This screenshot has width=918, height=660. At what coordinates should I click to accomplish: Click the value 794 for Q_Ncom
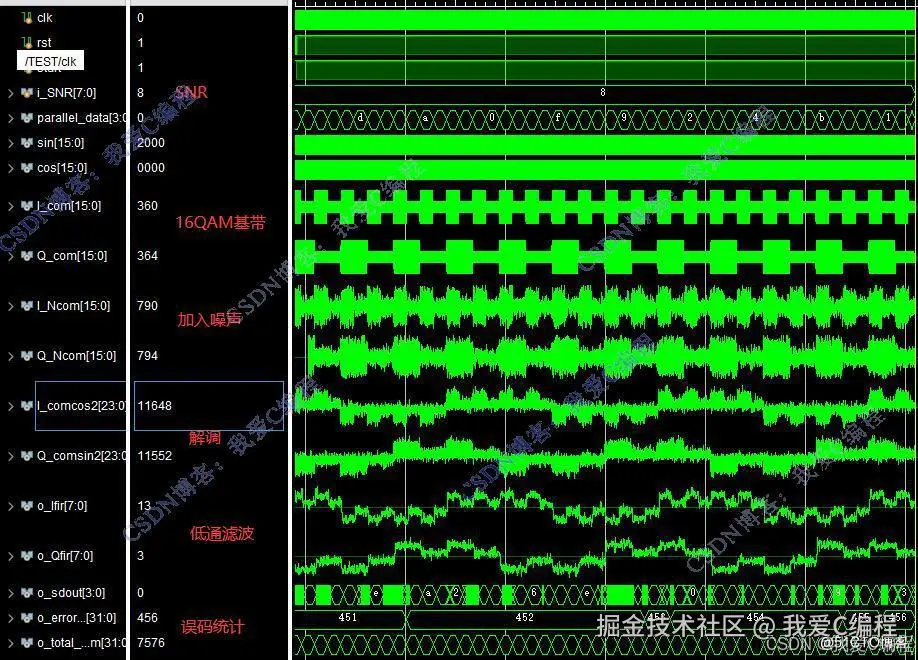pos(148,356)
